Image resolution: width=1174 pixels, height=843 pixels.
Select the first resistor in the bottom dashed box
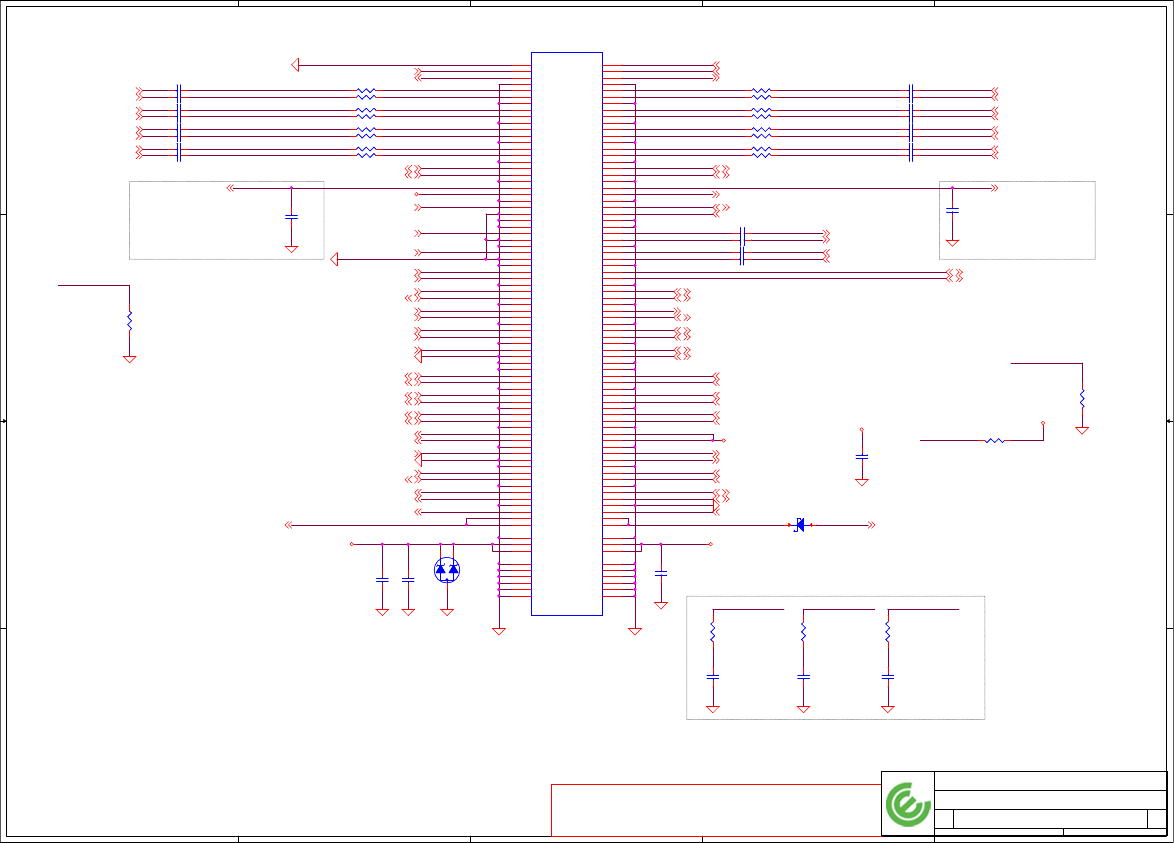point(713,633)
